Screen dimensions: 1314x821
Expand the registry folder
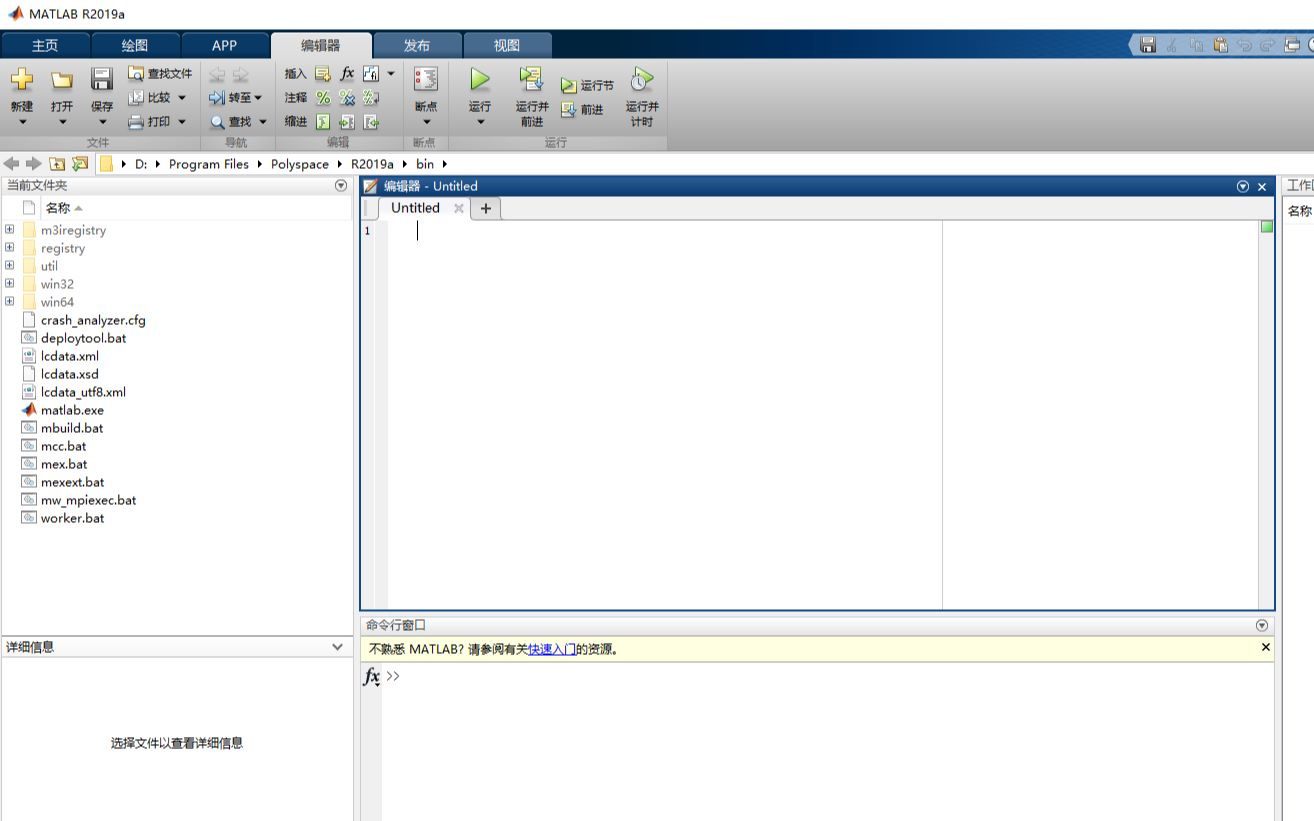coord(9,248)
